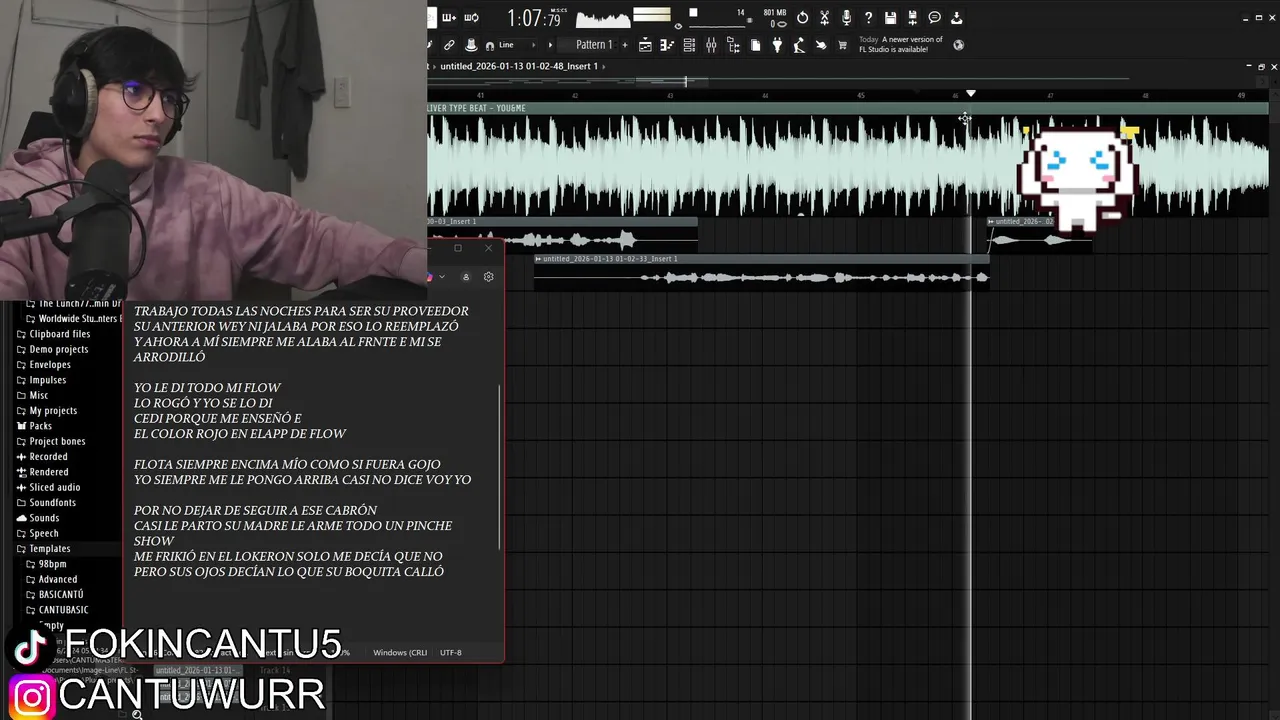Screen dimensions: 1280x720
Task: Select the Project bones folder
Action: tap(50, 441)
